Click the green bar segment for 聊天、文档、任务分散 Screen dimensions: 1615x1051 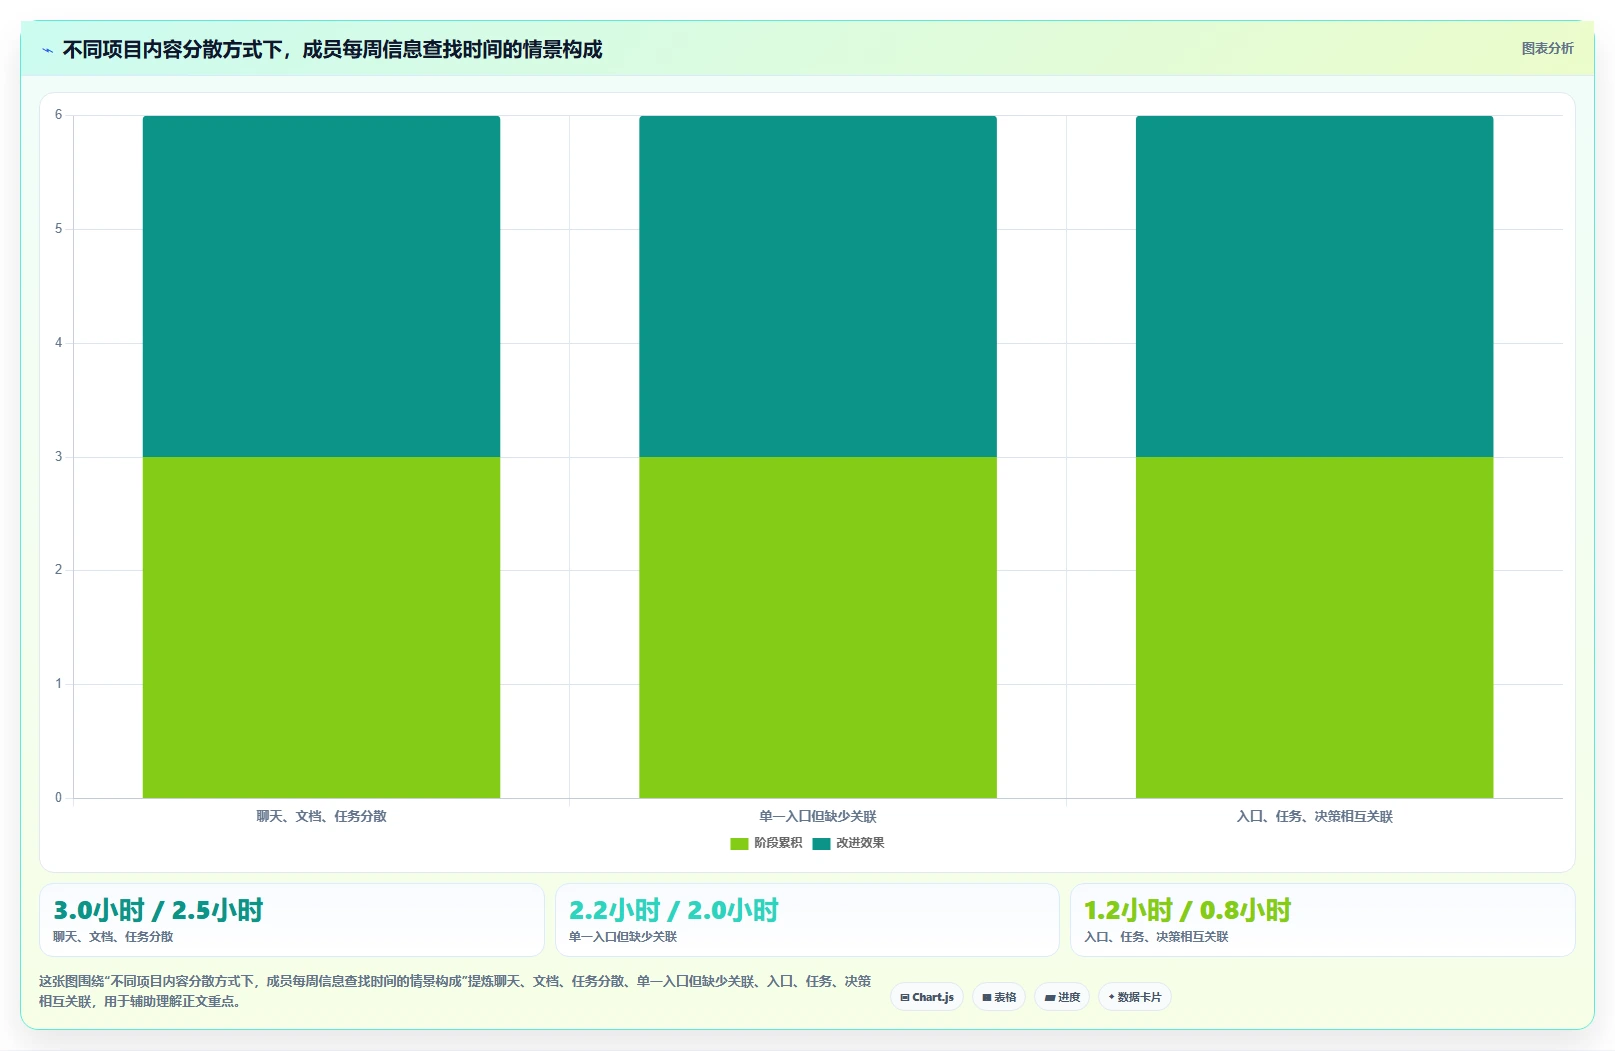pos(321,627)
